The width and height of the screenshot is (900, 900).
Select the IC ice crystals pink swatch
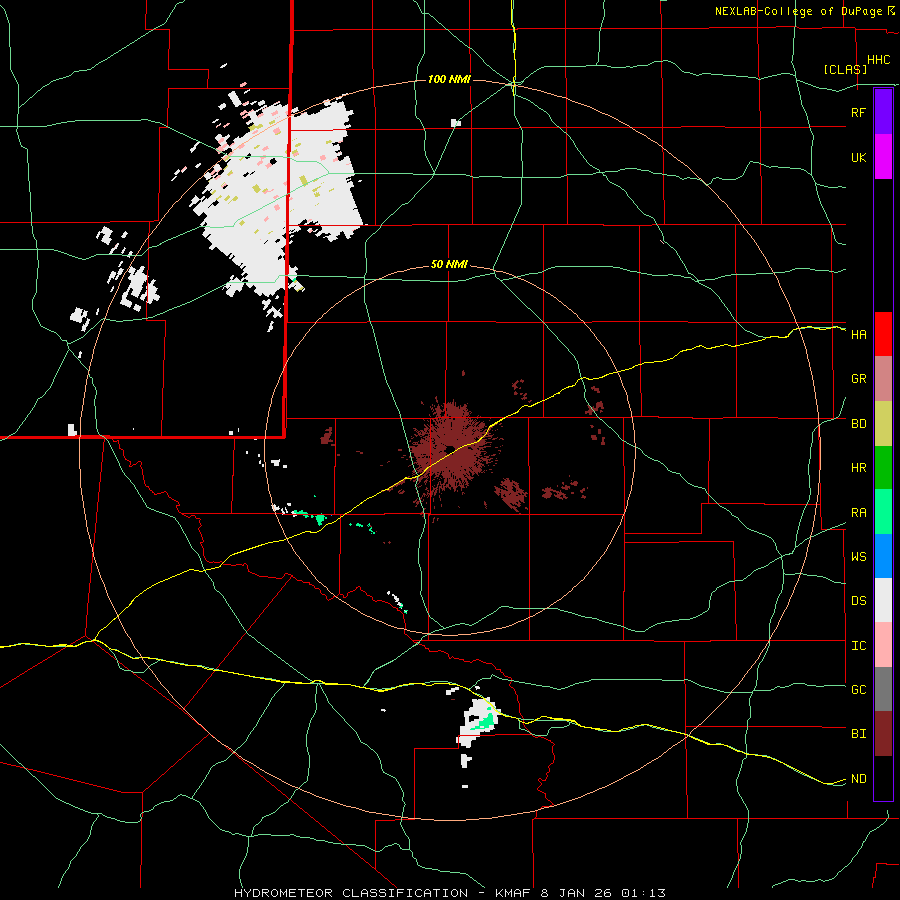pos(883,645)
